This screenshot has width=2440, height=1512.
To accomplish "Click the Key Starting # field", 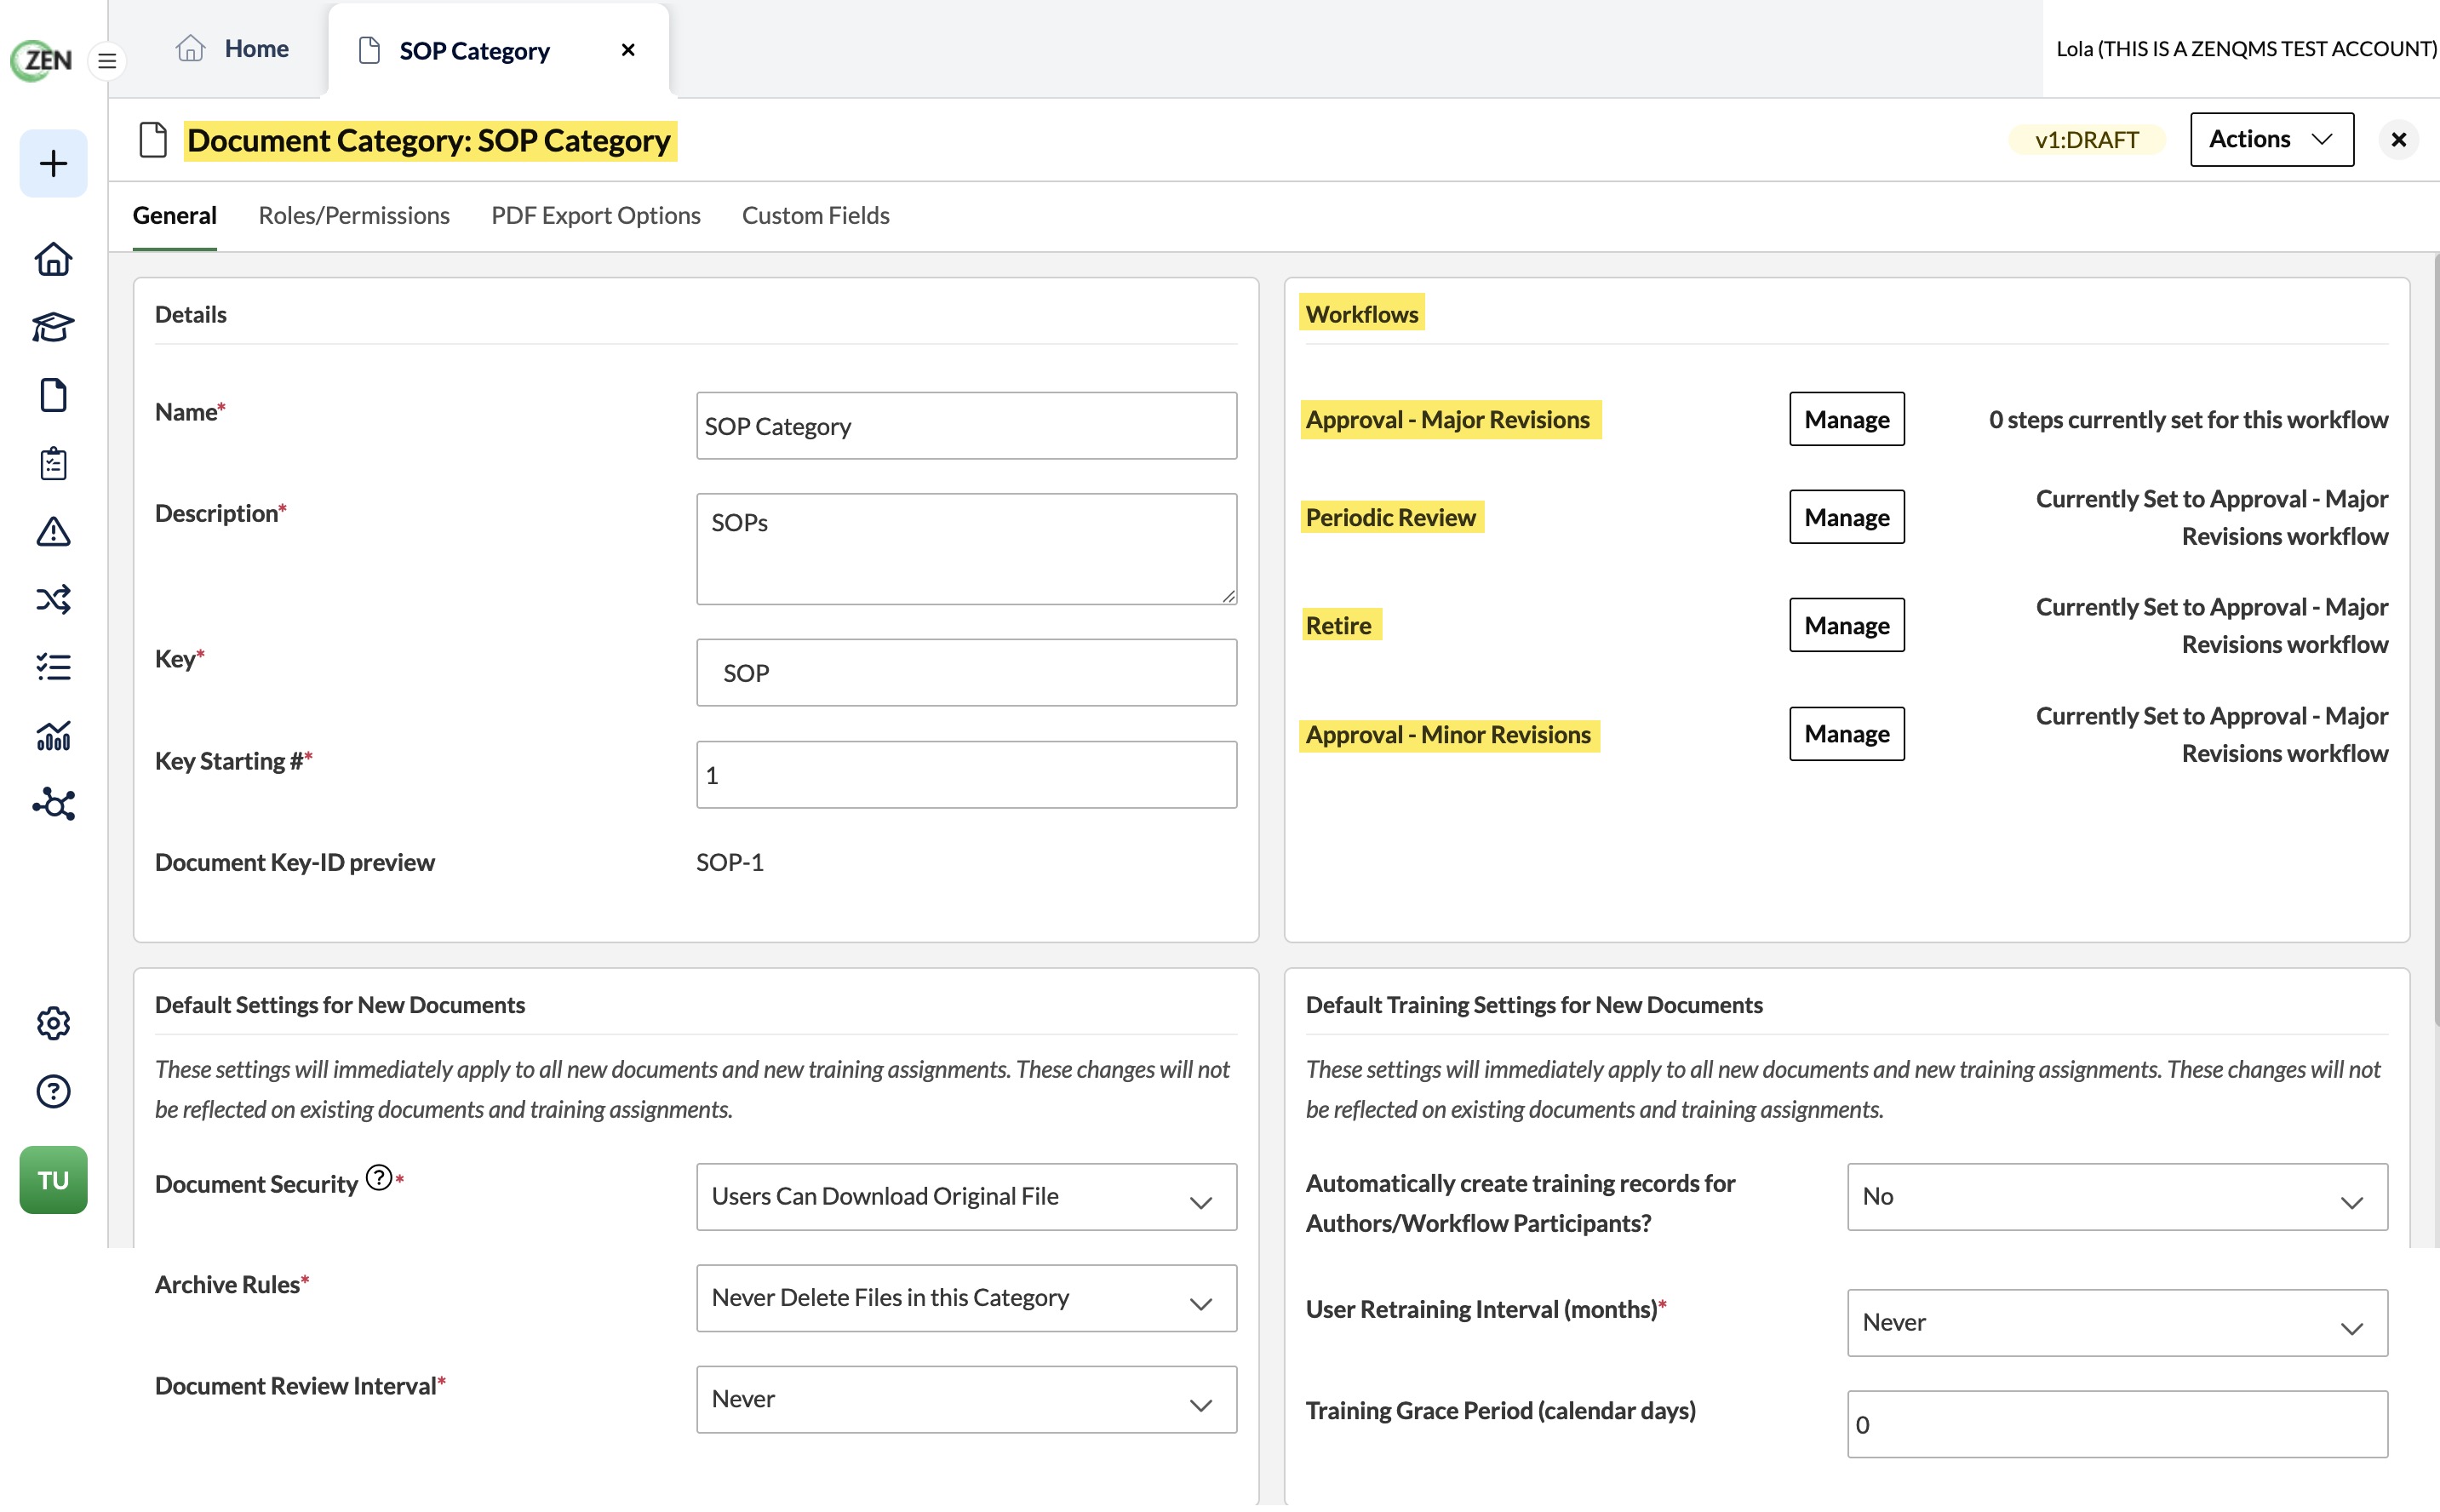I will tap(966, 775).
